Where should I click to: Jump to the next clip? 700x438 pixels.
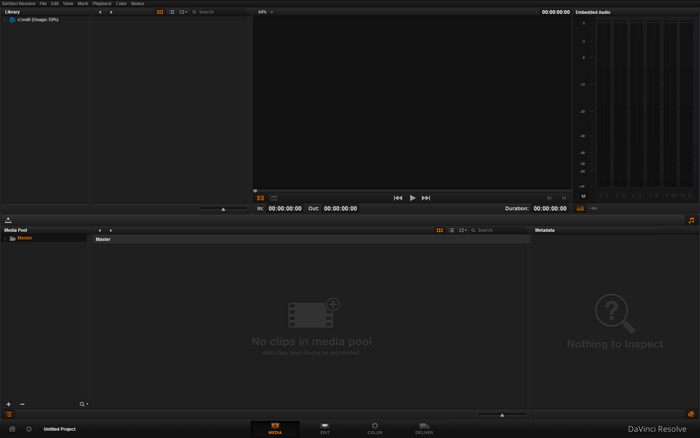[x=426, y=198]
